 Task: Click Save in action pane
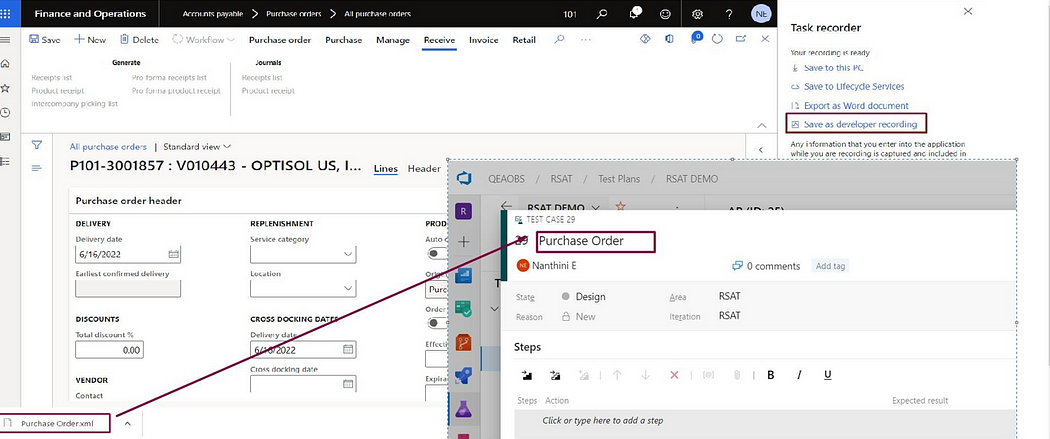pos(44,39)
